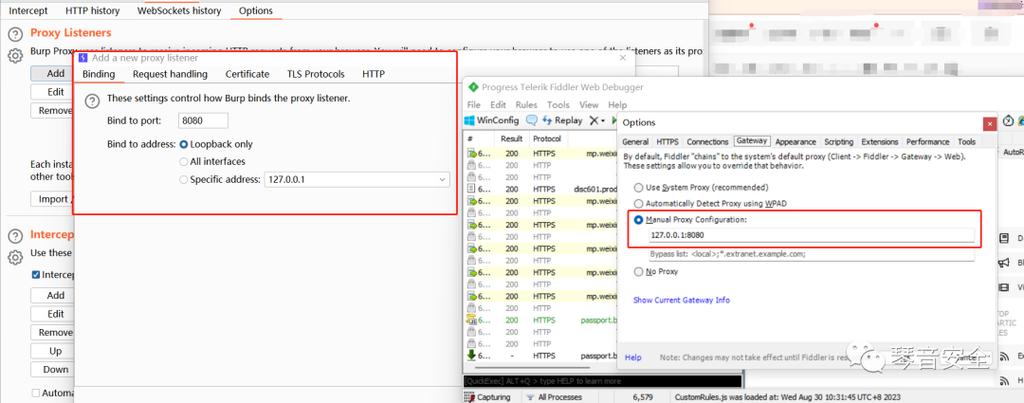
Task: Click the book icon in Fiddler's right panel
Action: pyautogui.click(x=1004, y=238)
